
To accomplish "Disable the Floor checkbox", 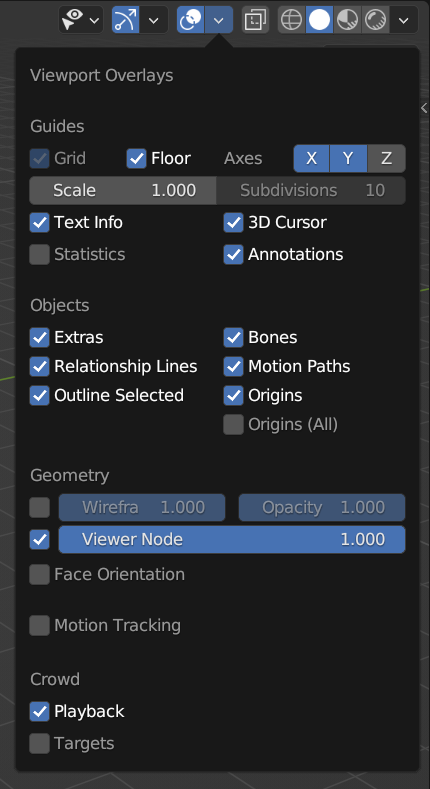I will point(136,159).
